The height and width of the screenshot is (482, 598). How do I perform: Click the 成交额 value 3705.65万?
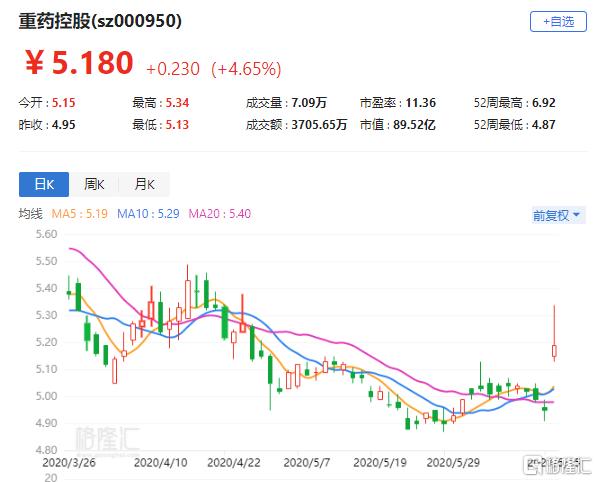coord(319,125)
